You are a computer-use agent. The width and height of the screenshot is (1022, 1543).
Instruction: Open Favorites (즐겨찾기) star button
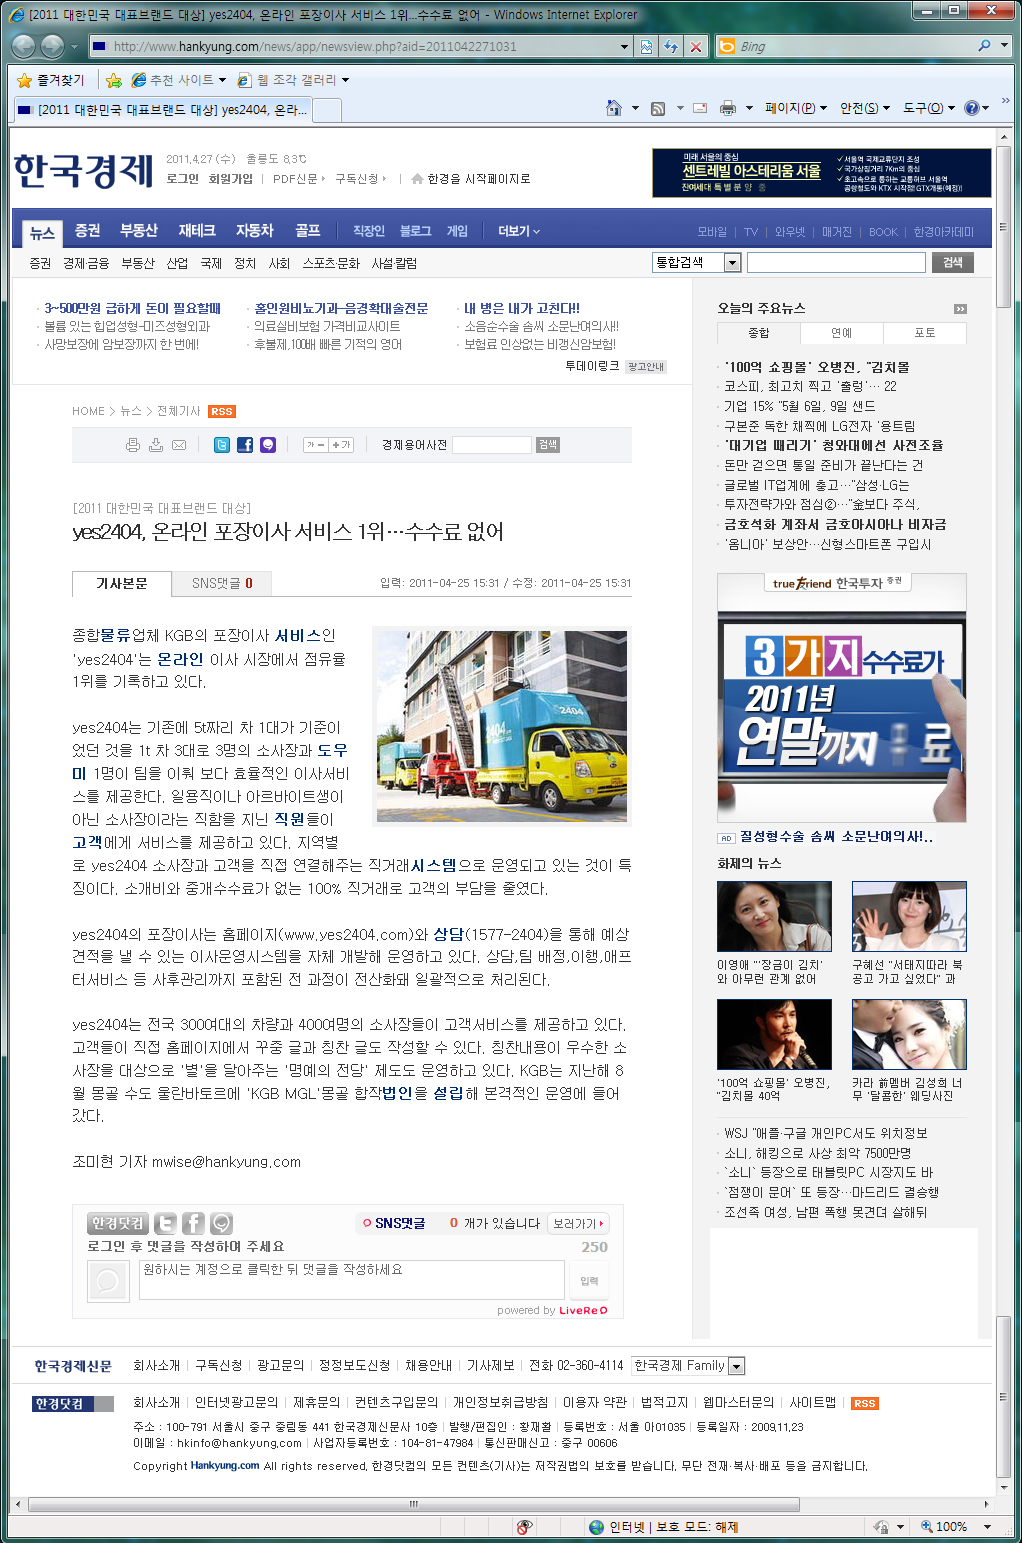(51, 80)
